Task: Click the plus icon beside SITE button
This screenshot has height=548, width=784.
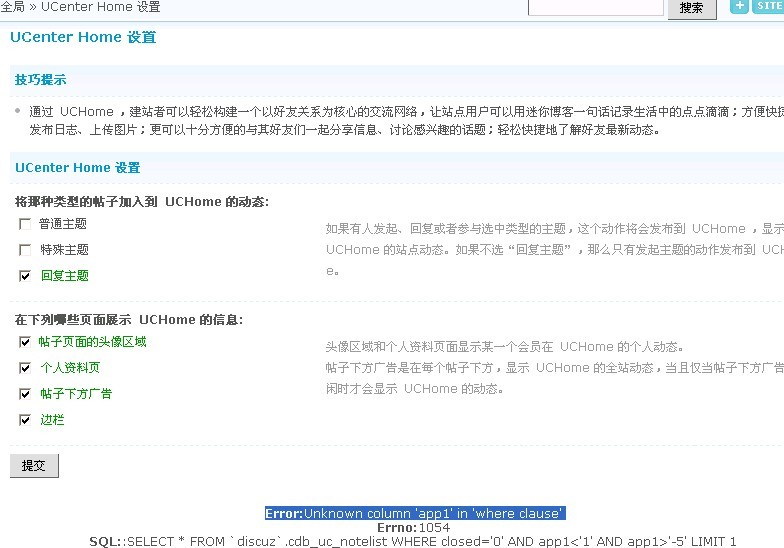Action: (x=739, y=6)
